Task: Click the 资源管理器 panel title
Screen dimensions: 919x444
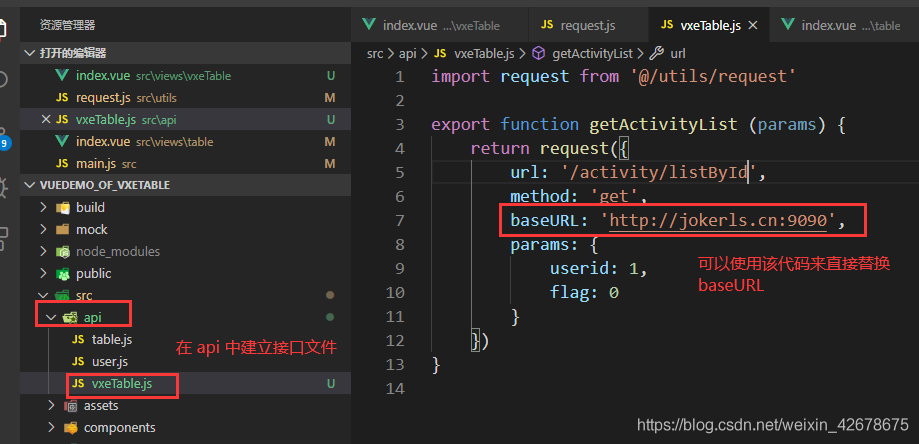Action: pyautogui.click(x=67, y=25)
